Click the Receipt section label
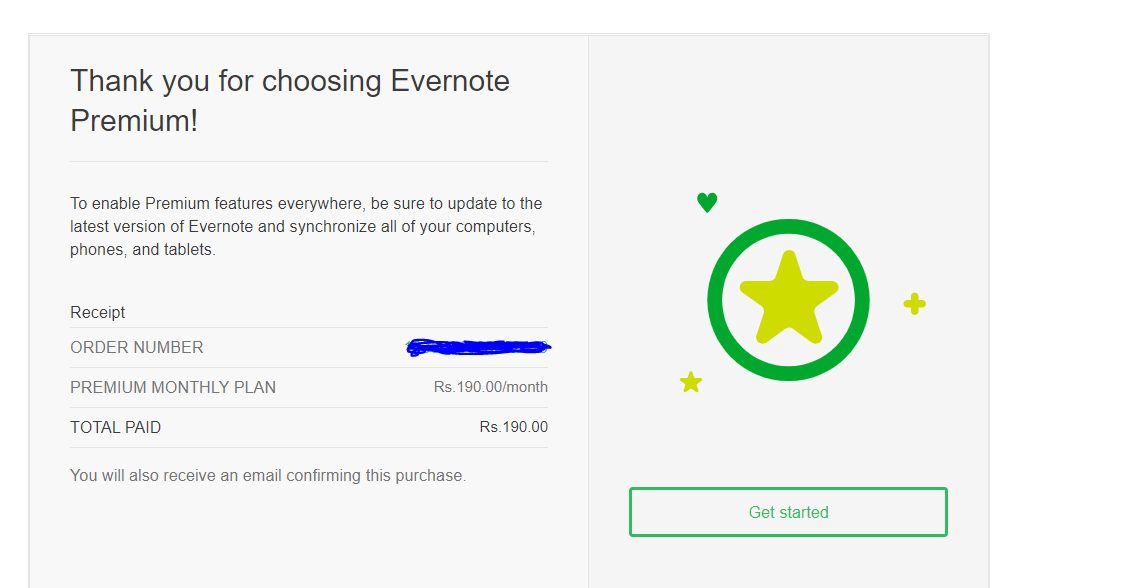 coord(98,312)
